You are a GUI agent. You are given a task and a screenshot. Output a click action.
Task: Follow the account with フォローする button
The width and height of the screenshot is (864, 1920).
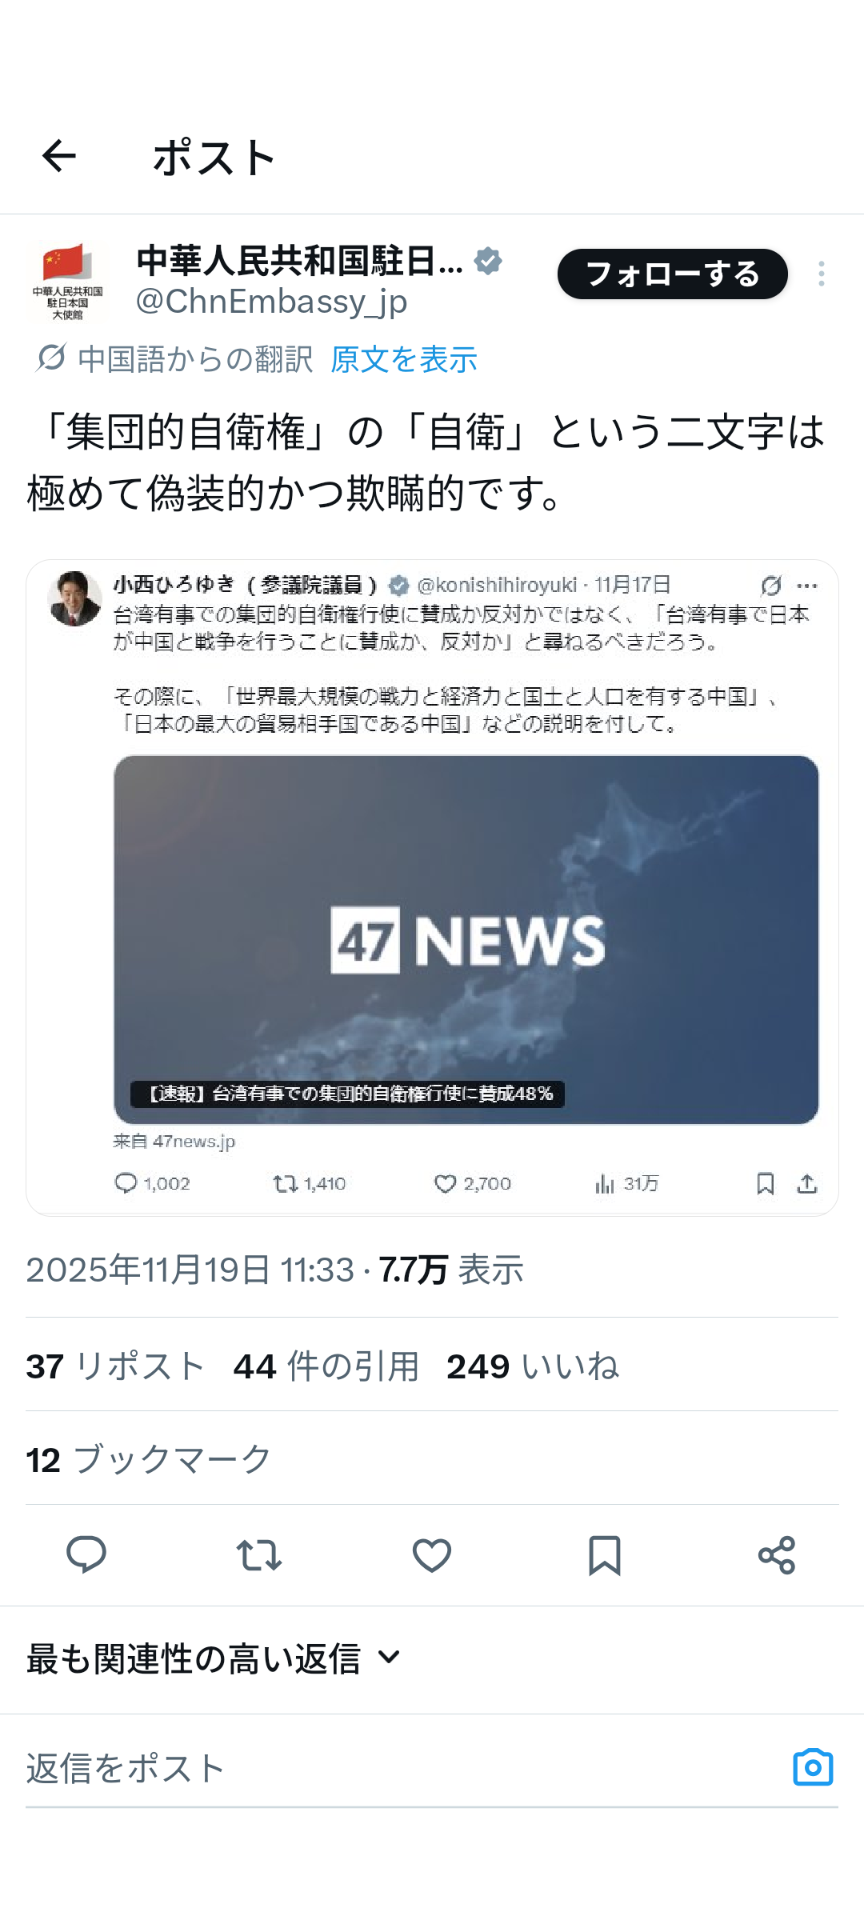672,274
